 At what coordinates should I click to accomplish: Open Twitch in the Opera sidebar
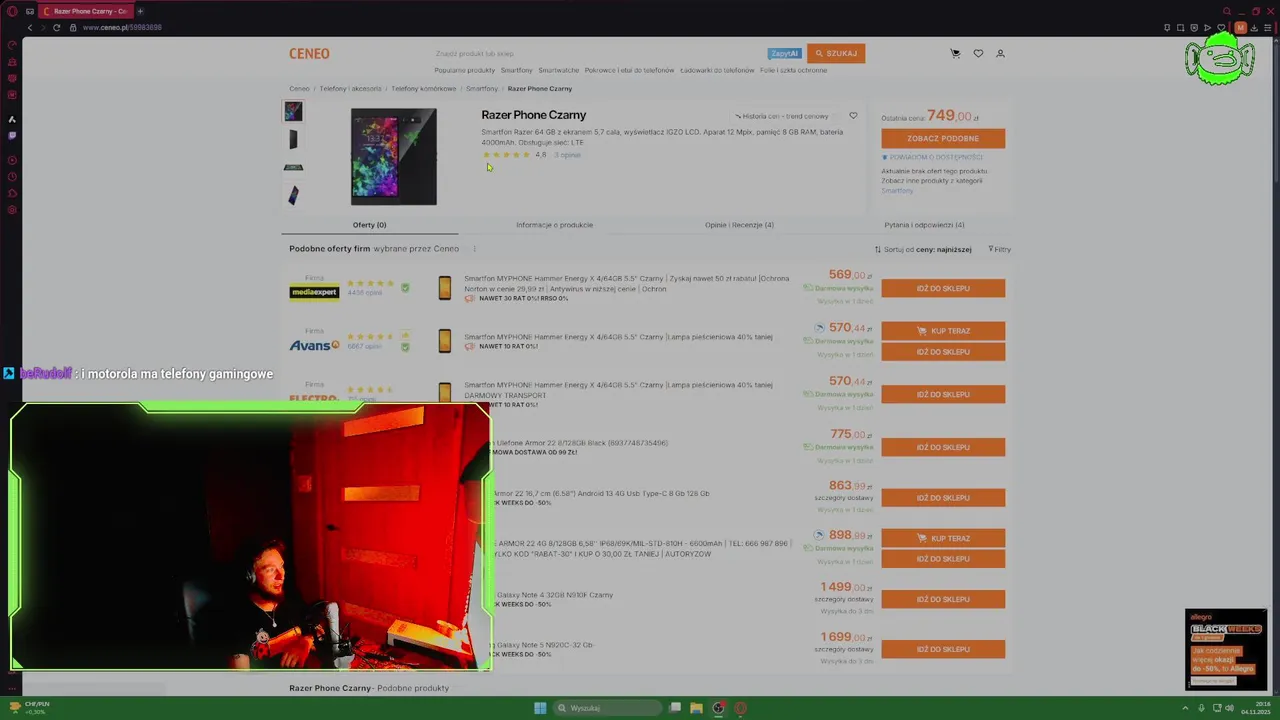12,135
